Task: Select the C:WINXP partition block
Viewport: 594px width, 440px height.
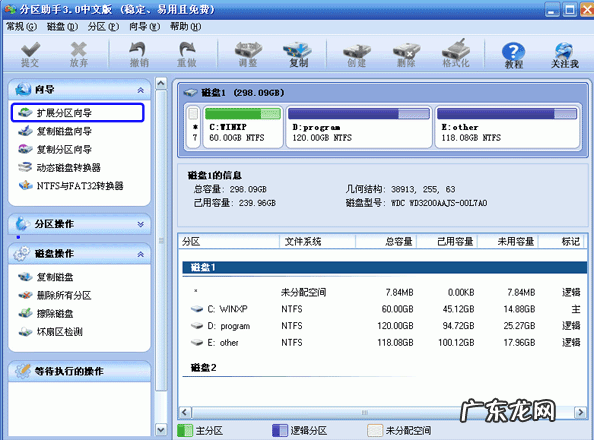Action: 243,127
